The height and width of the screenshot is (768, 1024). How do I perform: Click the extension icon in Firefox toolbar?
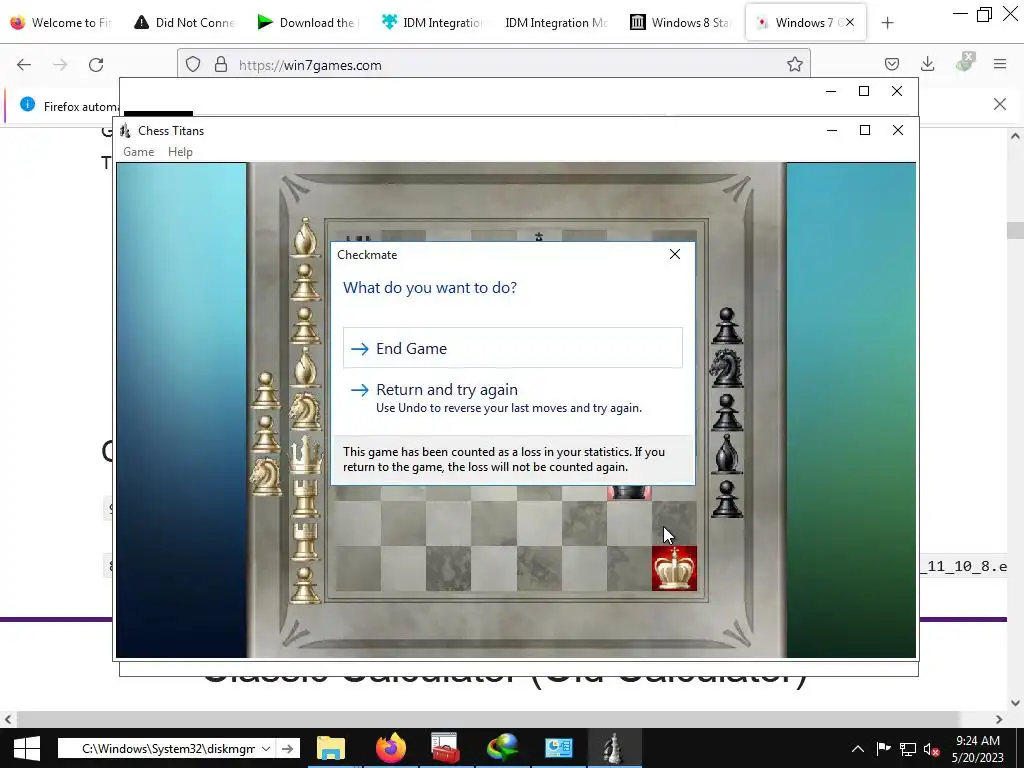click(x=965, y=62)
